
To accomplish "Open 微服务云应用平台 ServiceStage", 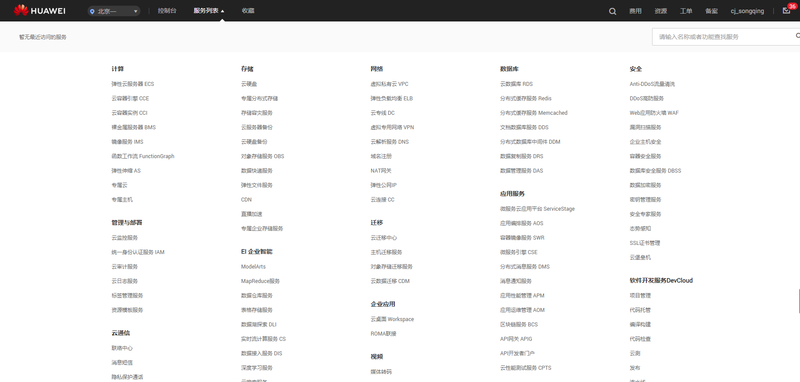I will click(538, 209).
